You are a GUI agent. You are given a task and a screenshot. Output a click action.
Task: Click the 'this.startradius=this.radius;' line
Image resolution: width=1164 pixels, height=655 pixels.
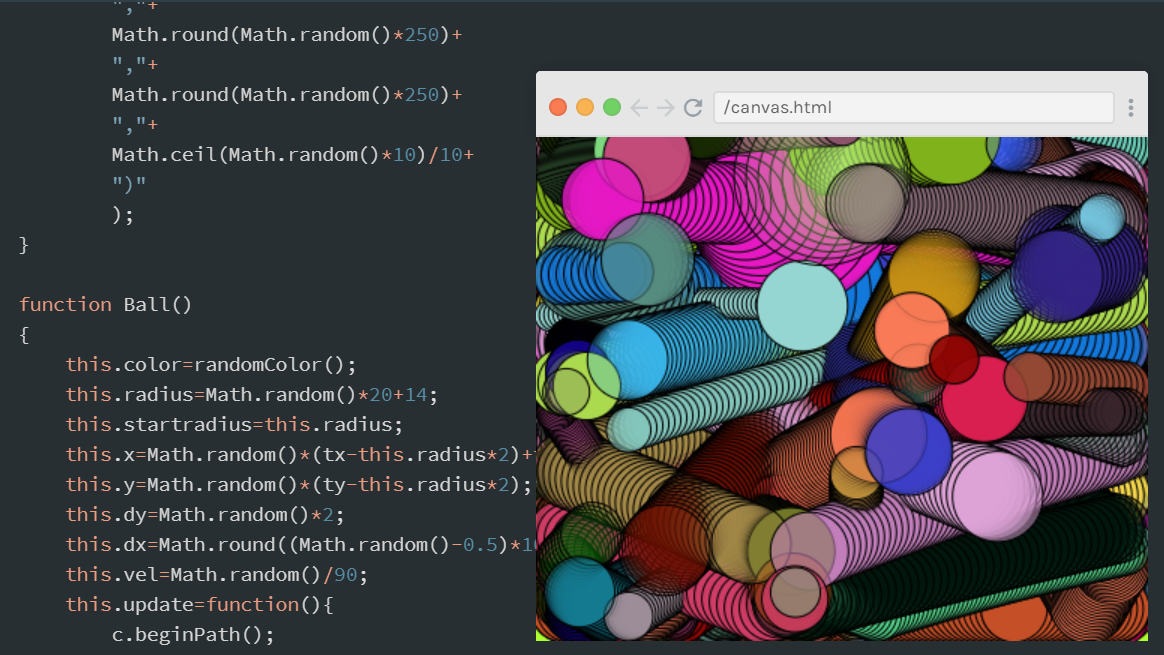pyautogui.click(x=234, y=425)
